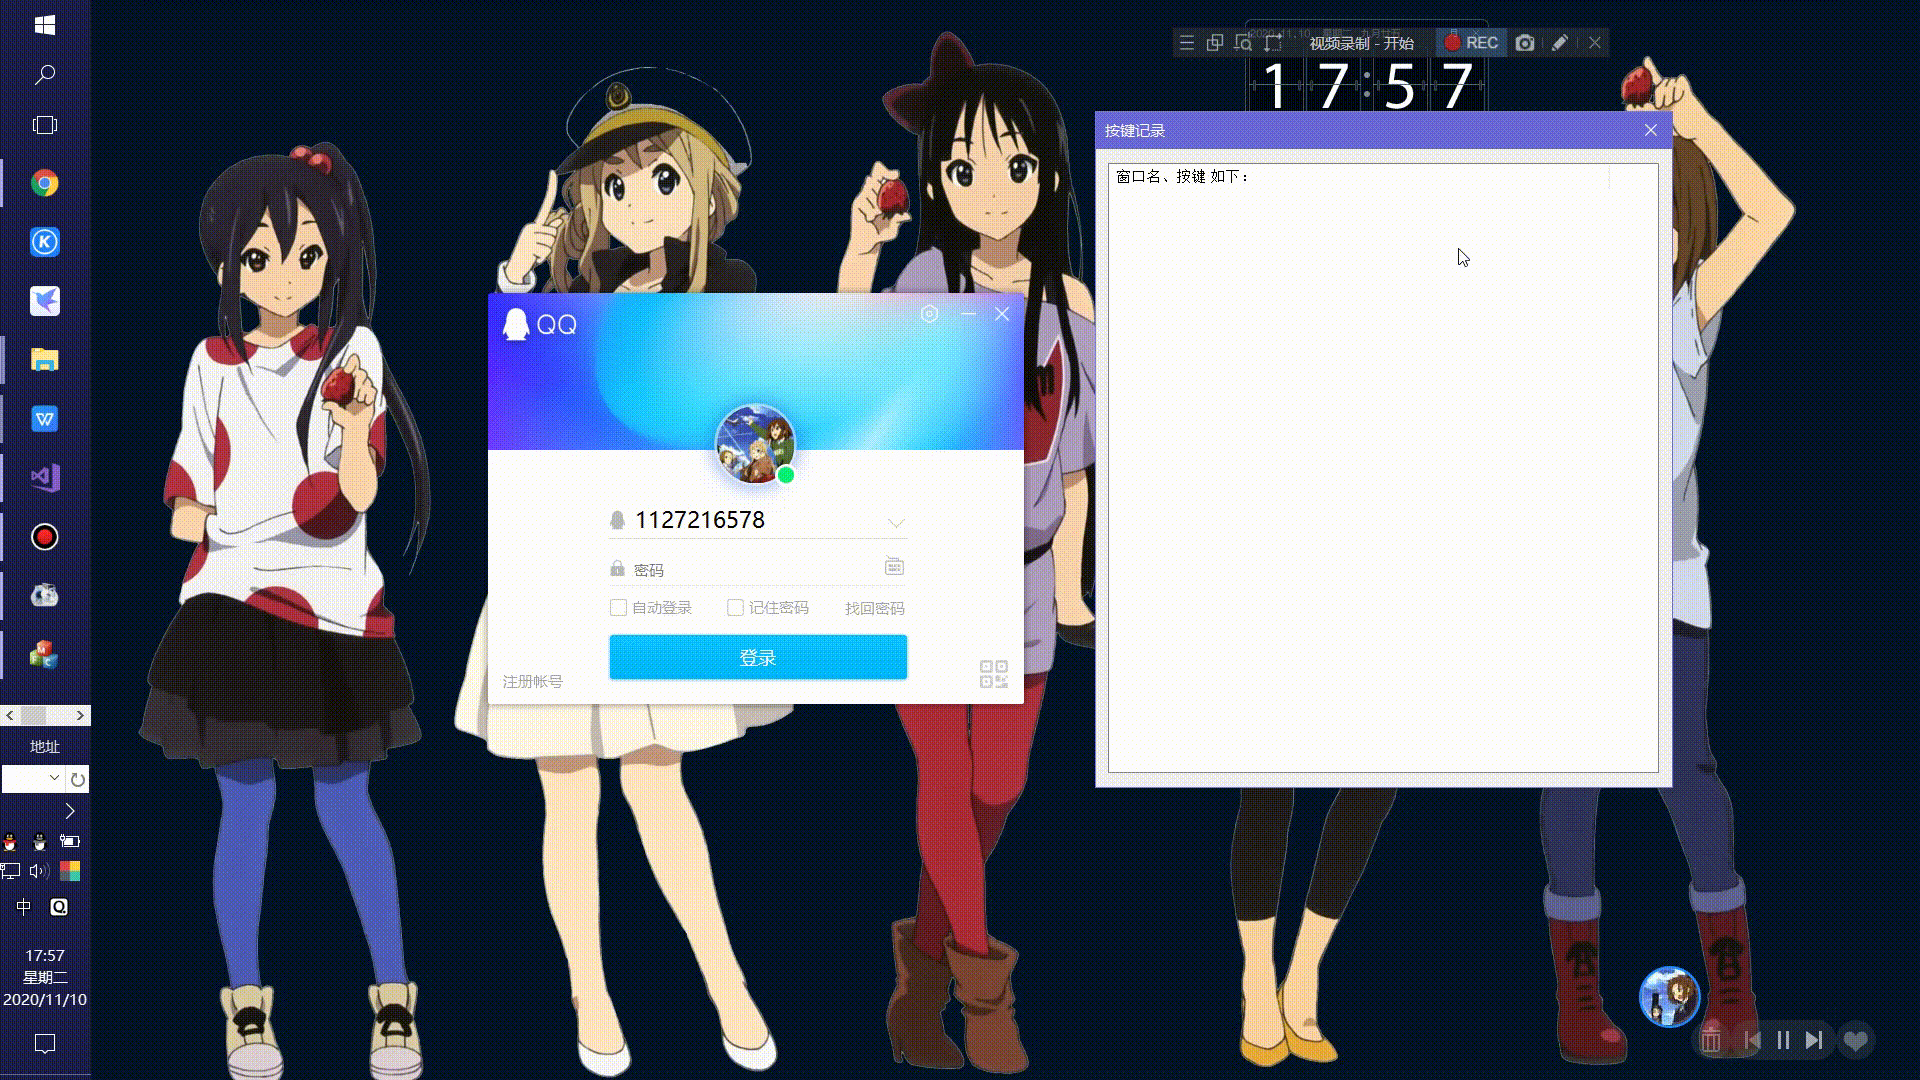1920x1080 pixels.
Task: Expand the QQ account number dropdown
Action: click(x=896, y=522)
